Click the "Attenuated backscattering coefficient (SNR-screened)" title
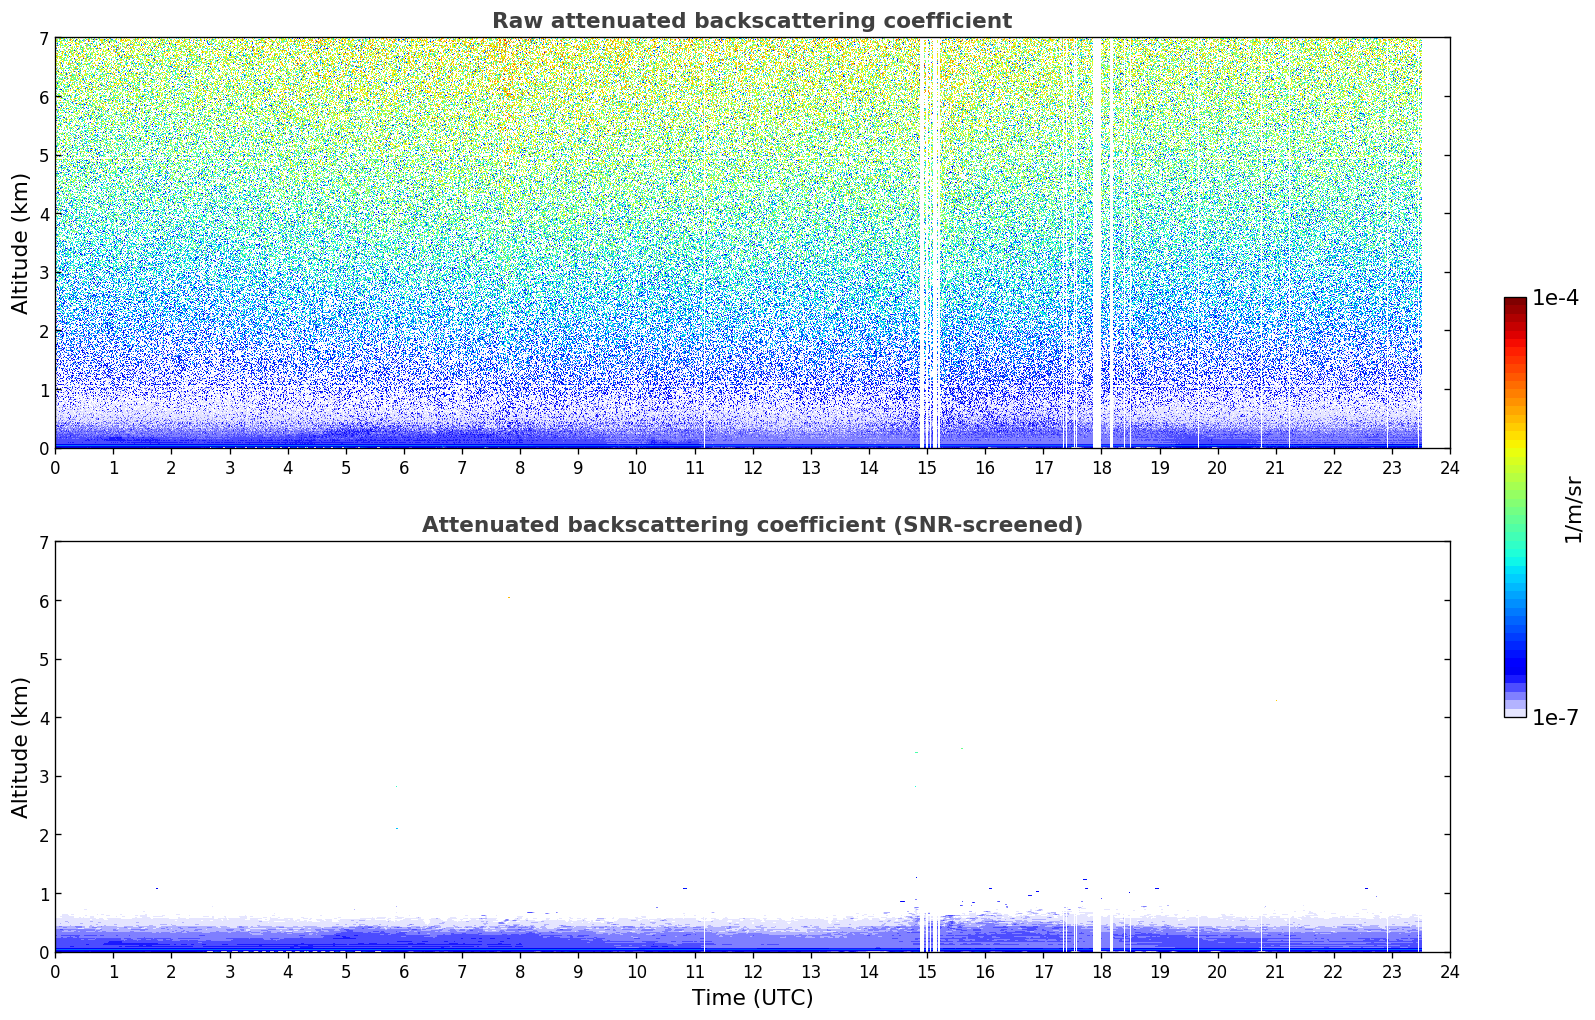1595x1020 pixels. (x=752, y=525)
